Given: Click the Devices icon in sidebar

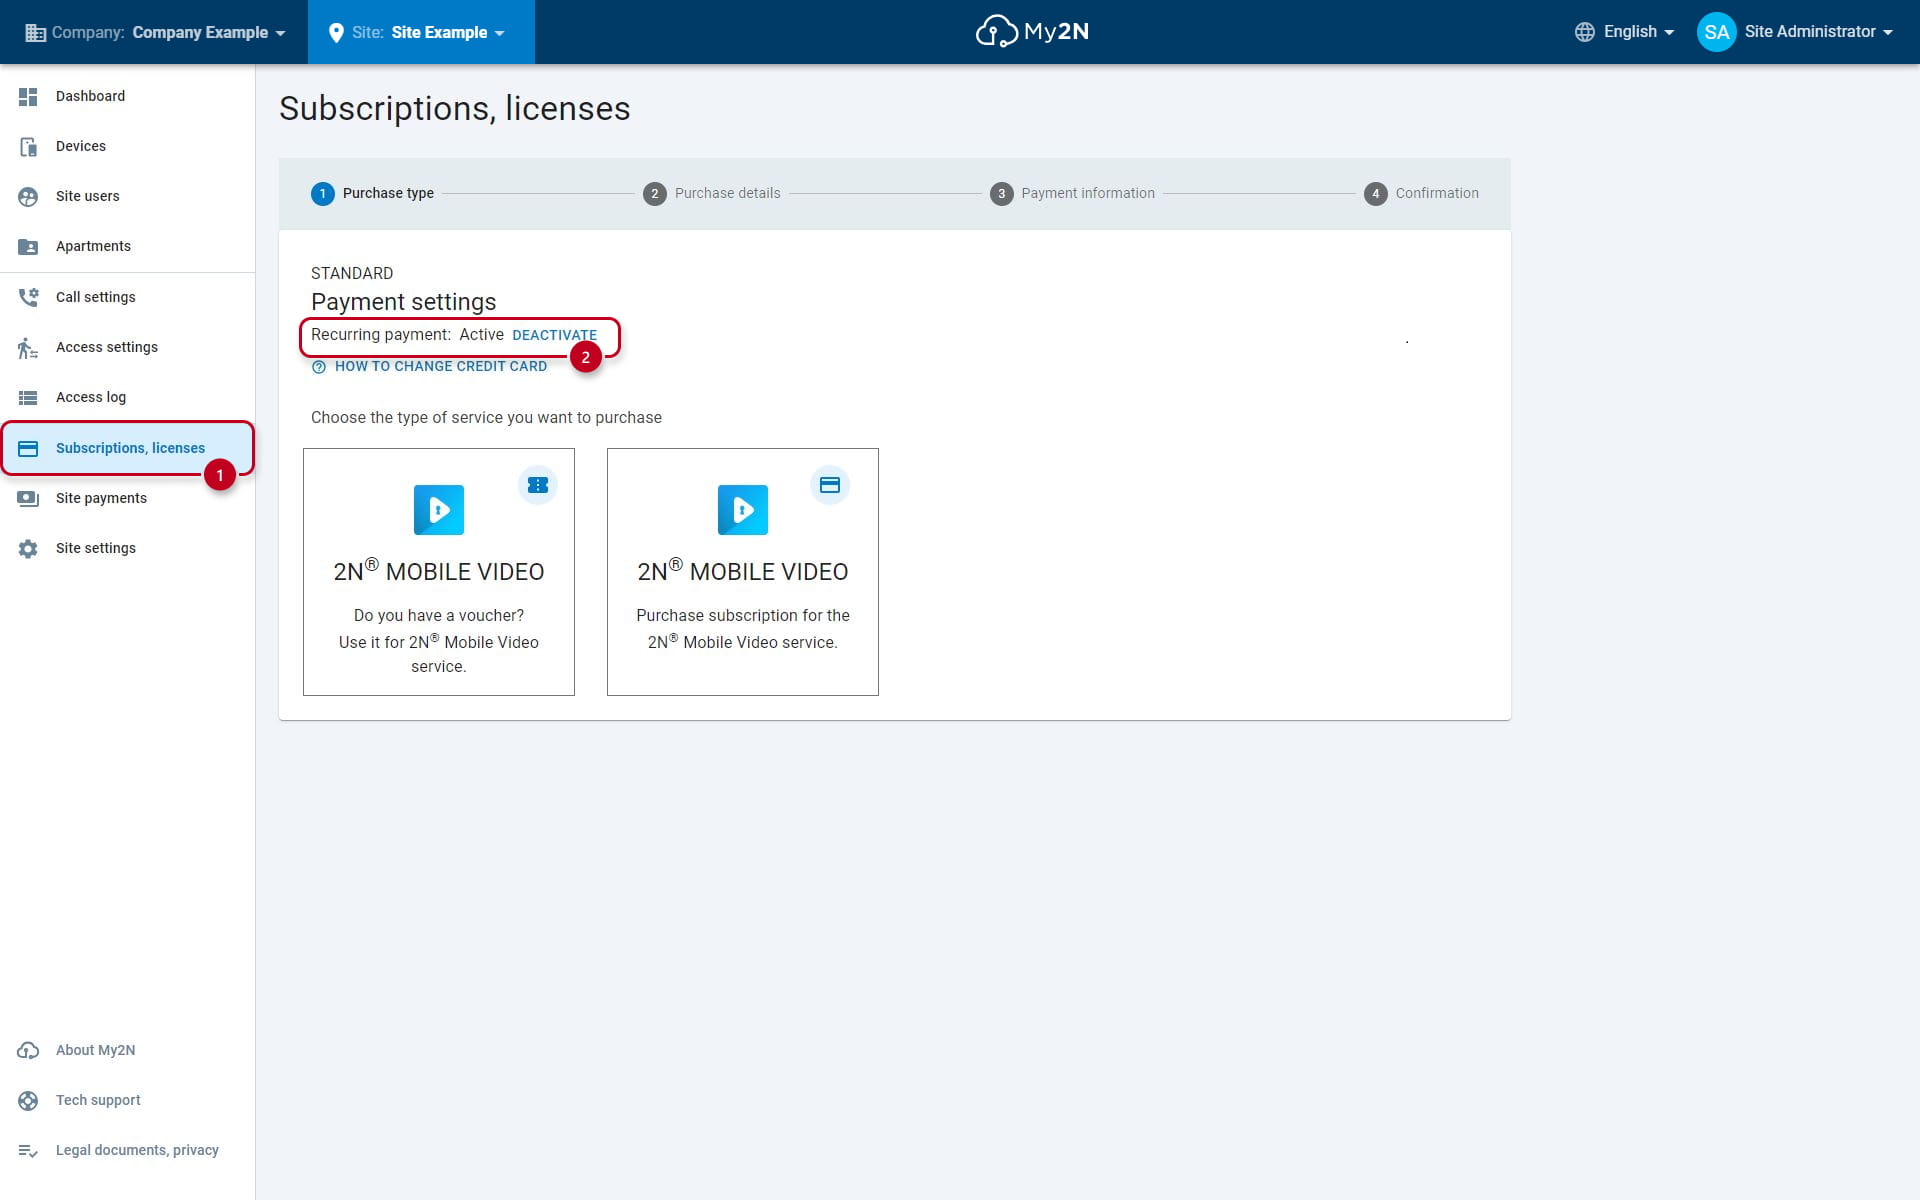Looking at the screenshot, I should tap(28, 146).
